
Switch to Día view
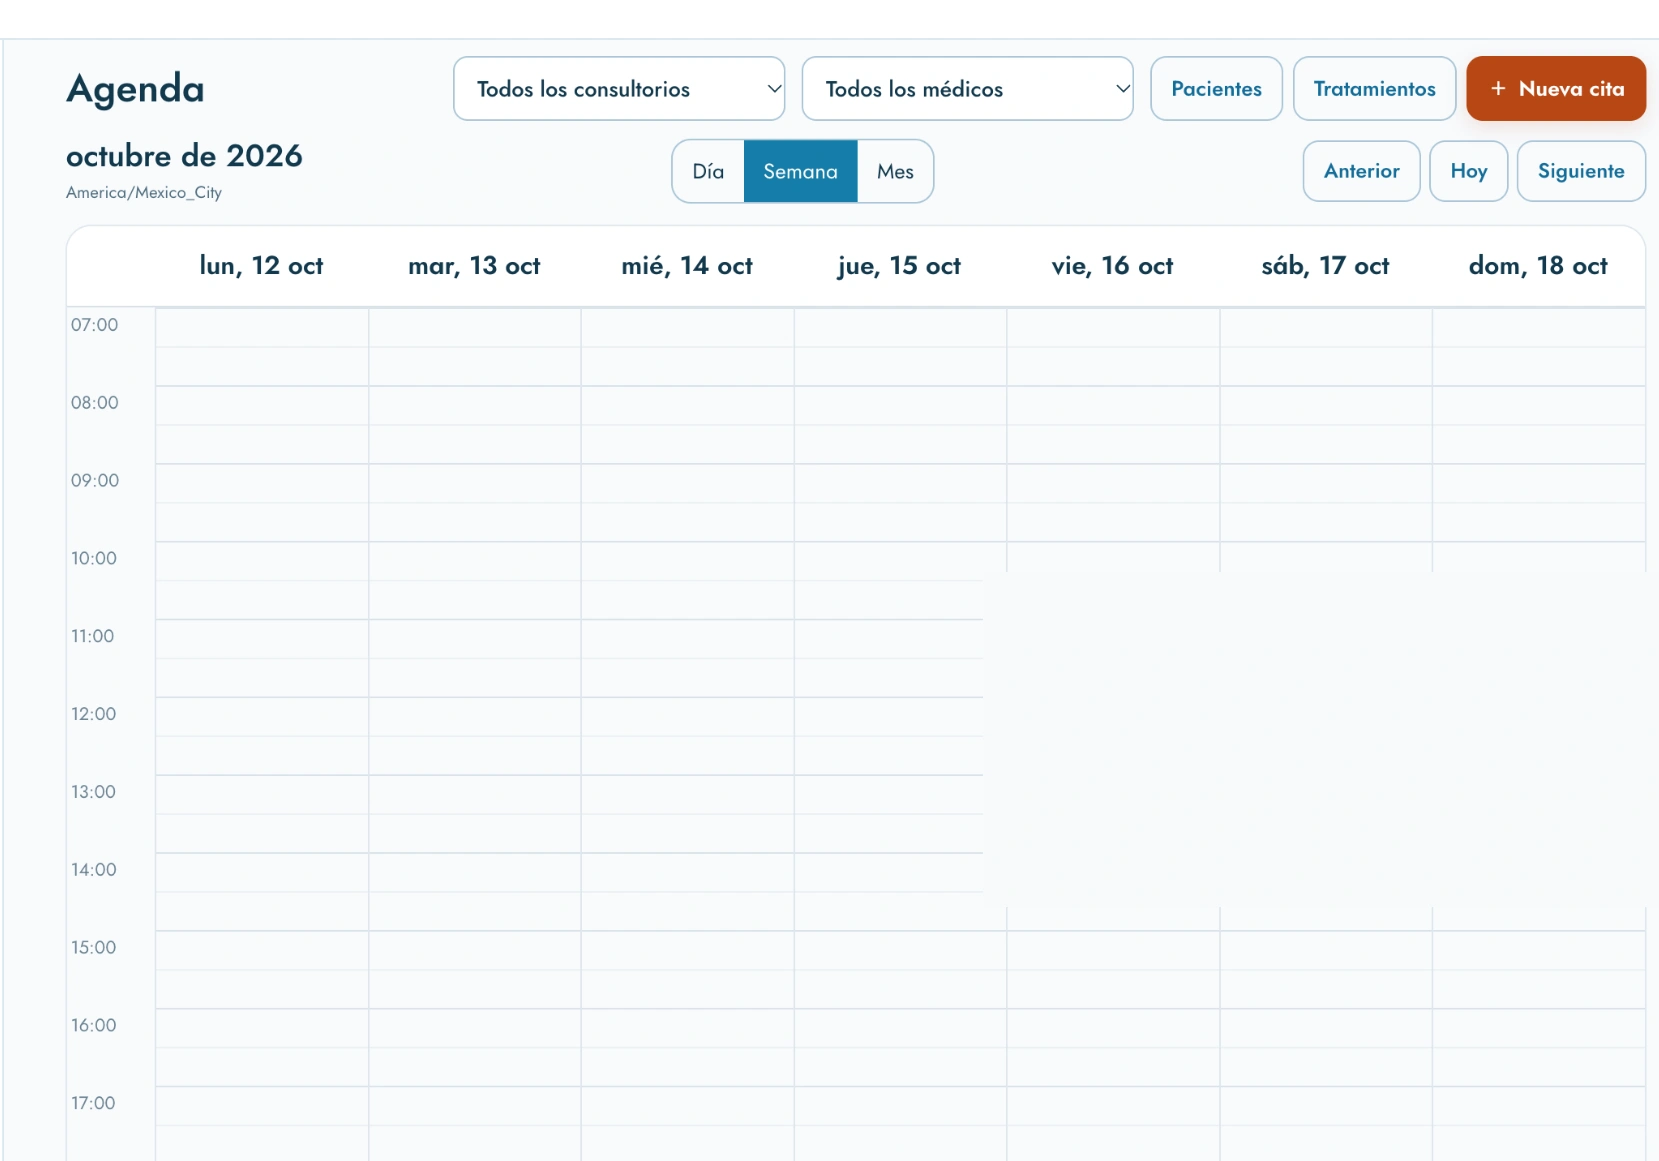coord(708,172)
